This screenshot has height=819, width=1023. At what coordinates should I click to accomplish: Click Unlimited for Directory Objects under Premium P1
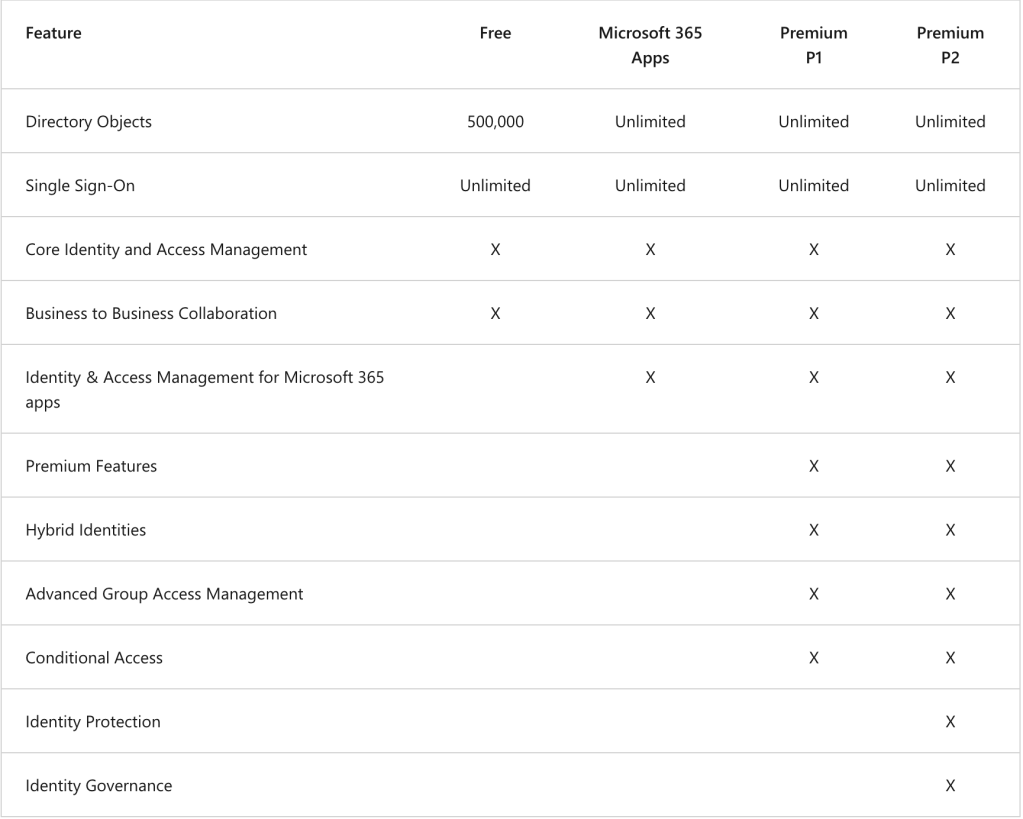pyautogui.click(x=814, y=122)
